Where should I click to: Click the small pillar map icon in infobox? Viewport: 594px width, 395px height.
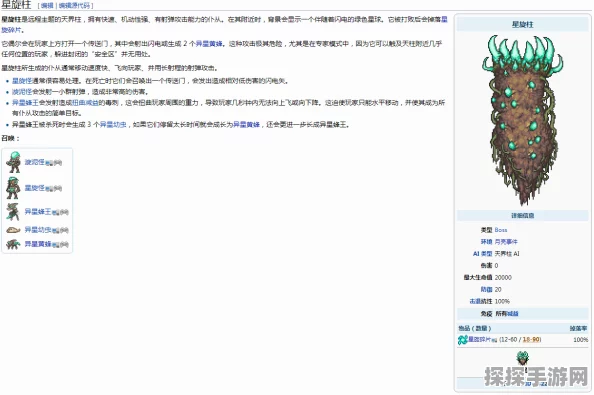coord(522,358)
